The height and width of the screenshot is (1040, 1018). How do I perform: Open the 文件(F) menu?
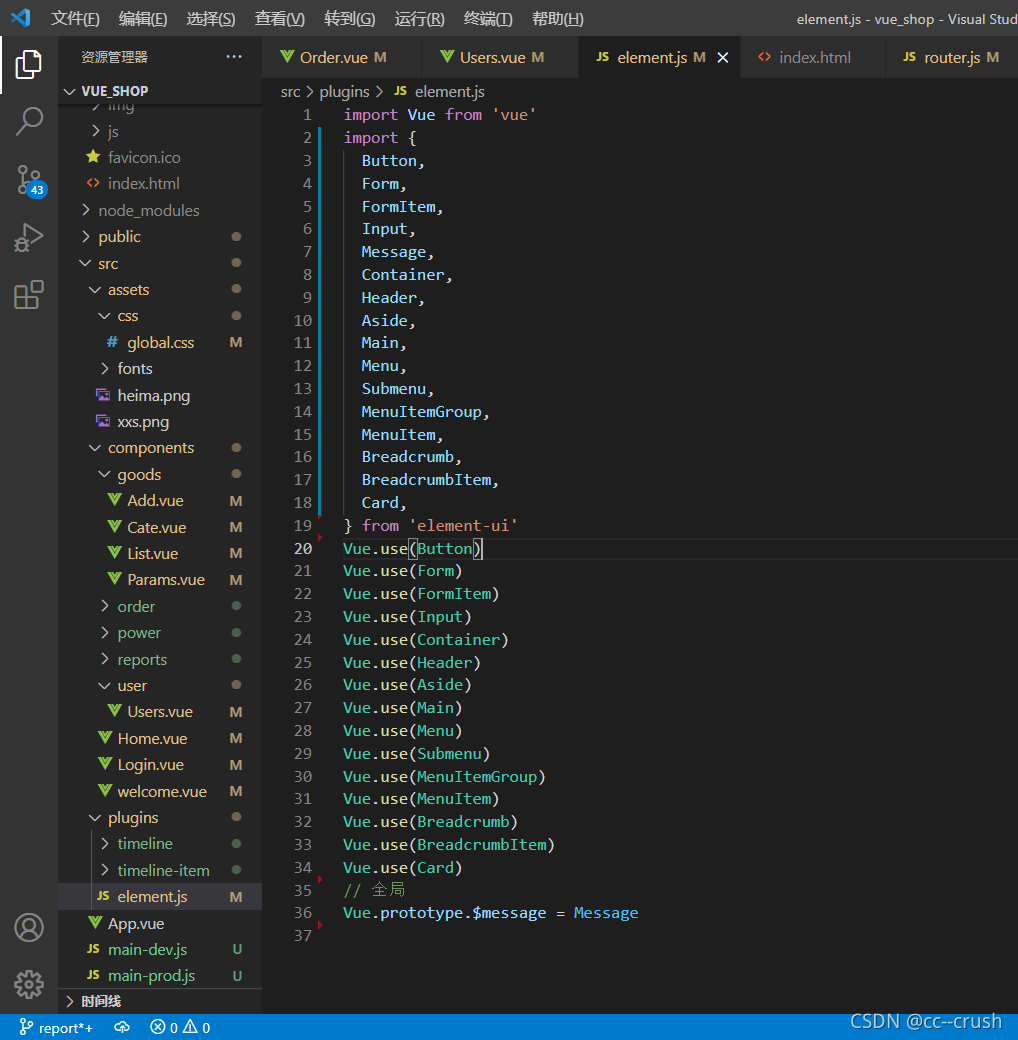tap(76, 19)
